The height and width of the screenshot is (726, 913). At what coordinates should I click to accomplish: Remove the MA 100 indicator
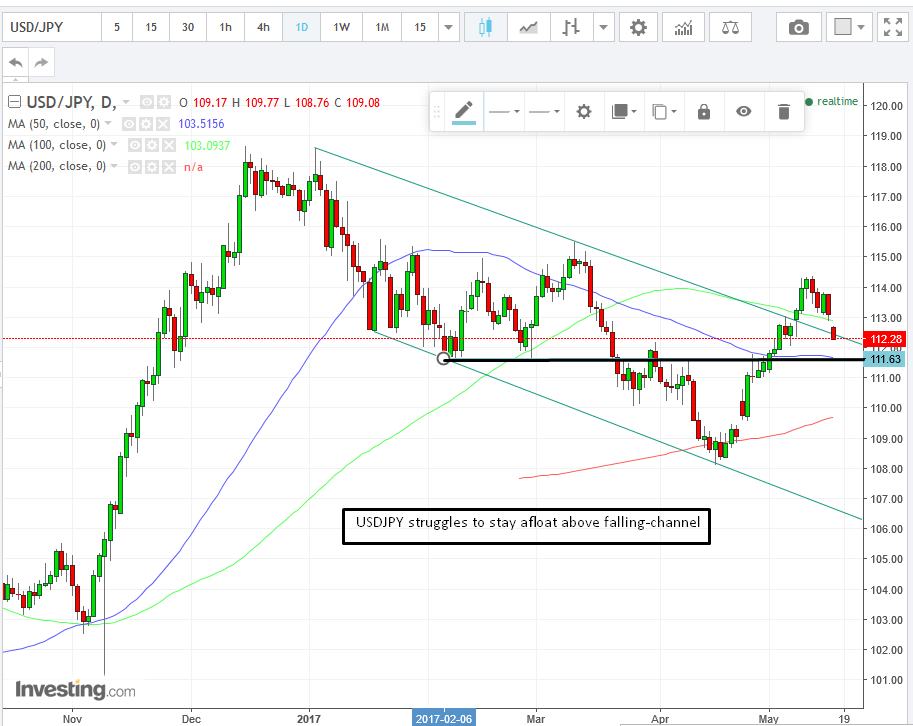coord(169,145)
